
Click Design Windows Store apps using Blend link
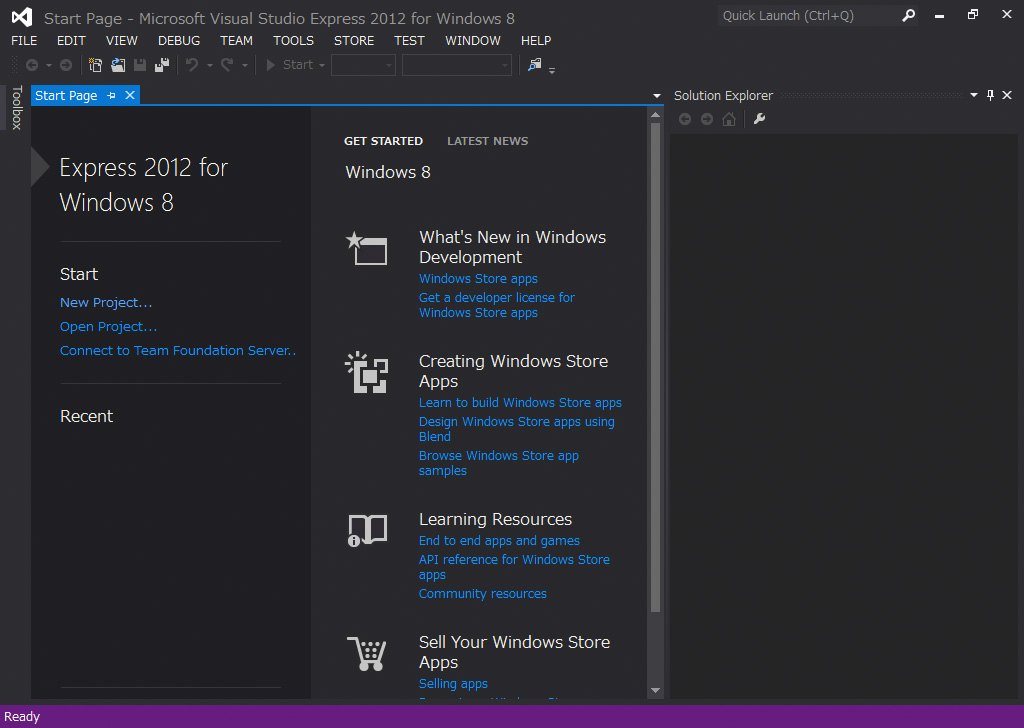coord(517,429)
